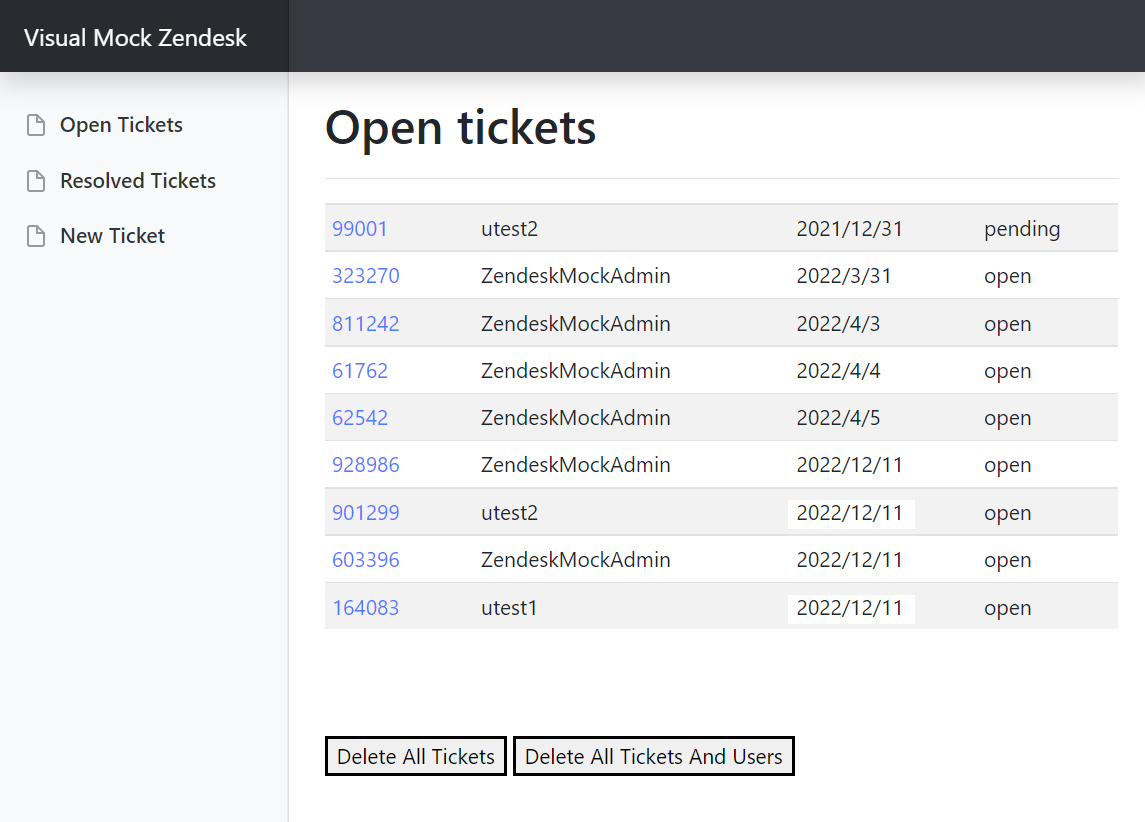1145x822 pixels.
Task: Click the pending status of ticket 99001
Action: (1022, 229)
